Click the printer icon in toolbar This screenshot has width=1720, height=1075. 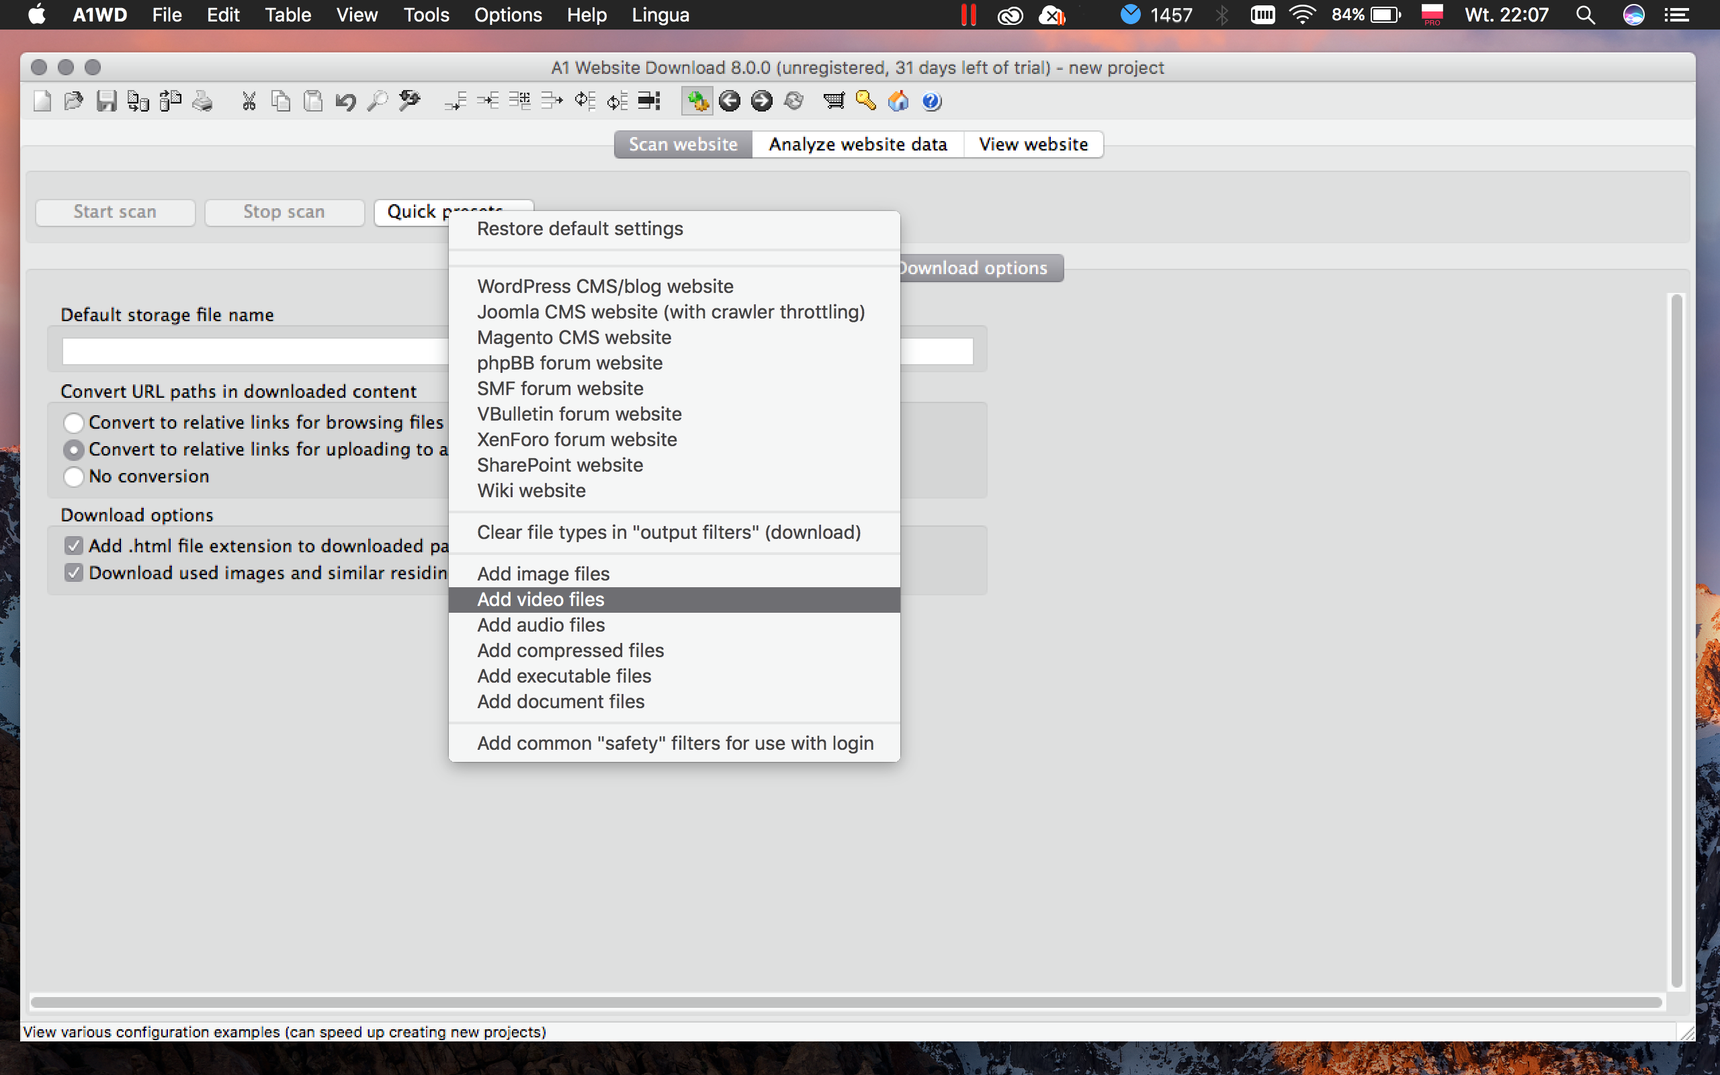click(x=203, y=101)
